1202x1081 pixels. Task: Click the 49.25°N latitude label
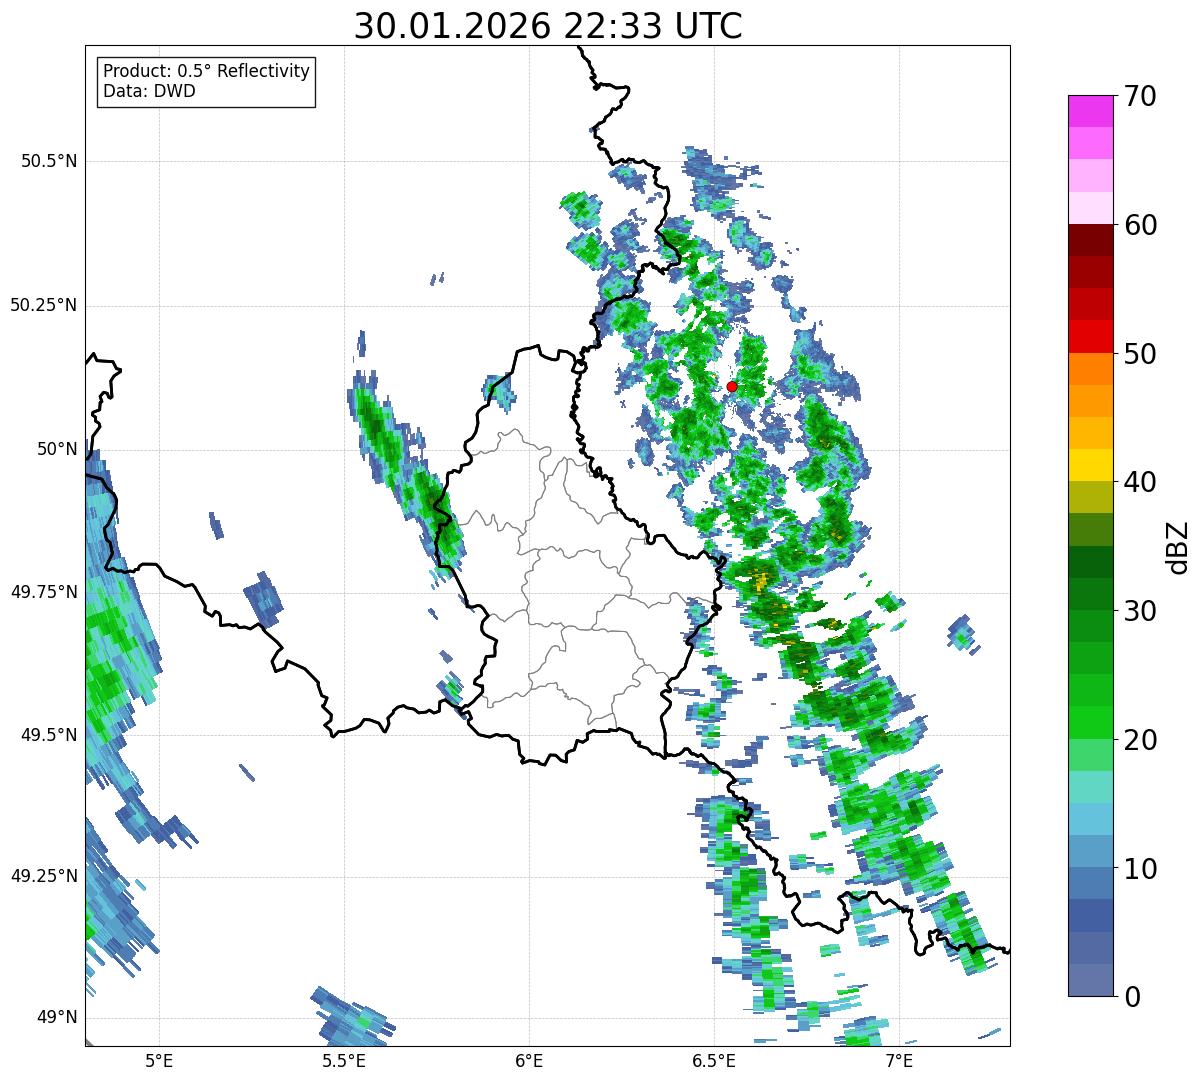click(x=43, y=876)
